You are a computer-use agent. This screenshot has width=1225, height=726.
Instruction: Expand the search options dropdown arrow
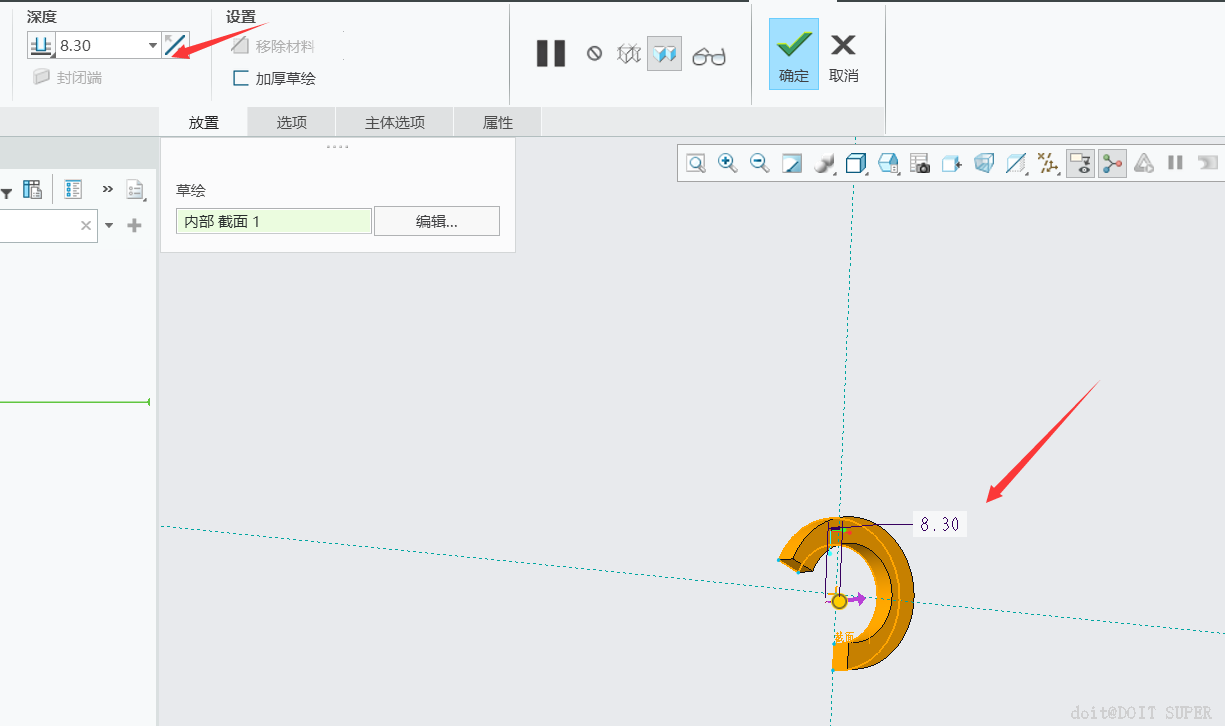[x=109, y=226]
